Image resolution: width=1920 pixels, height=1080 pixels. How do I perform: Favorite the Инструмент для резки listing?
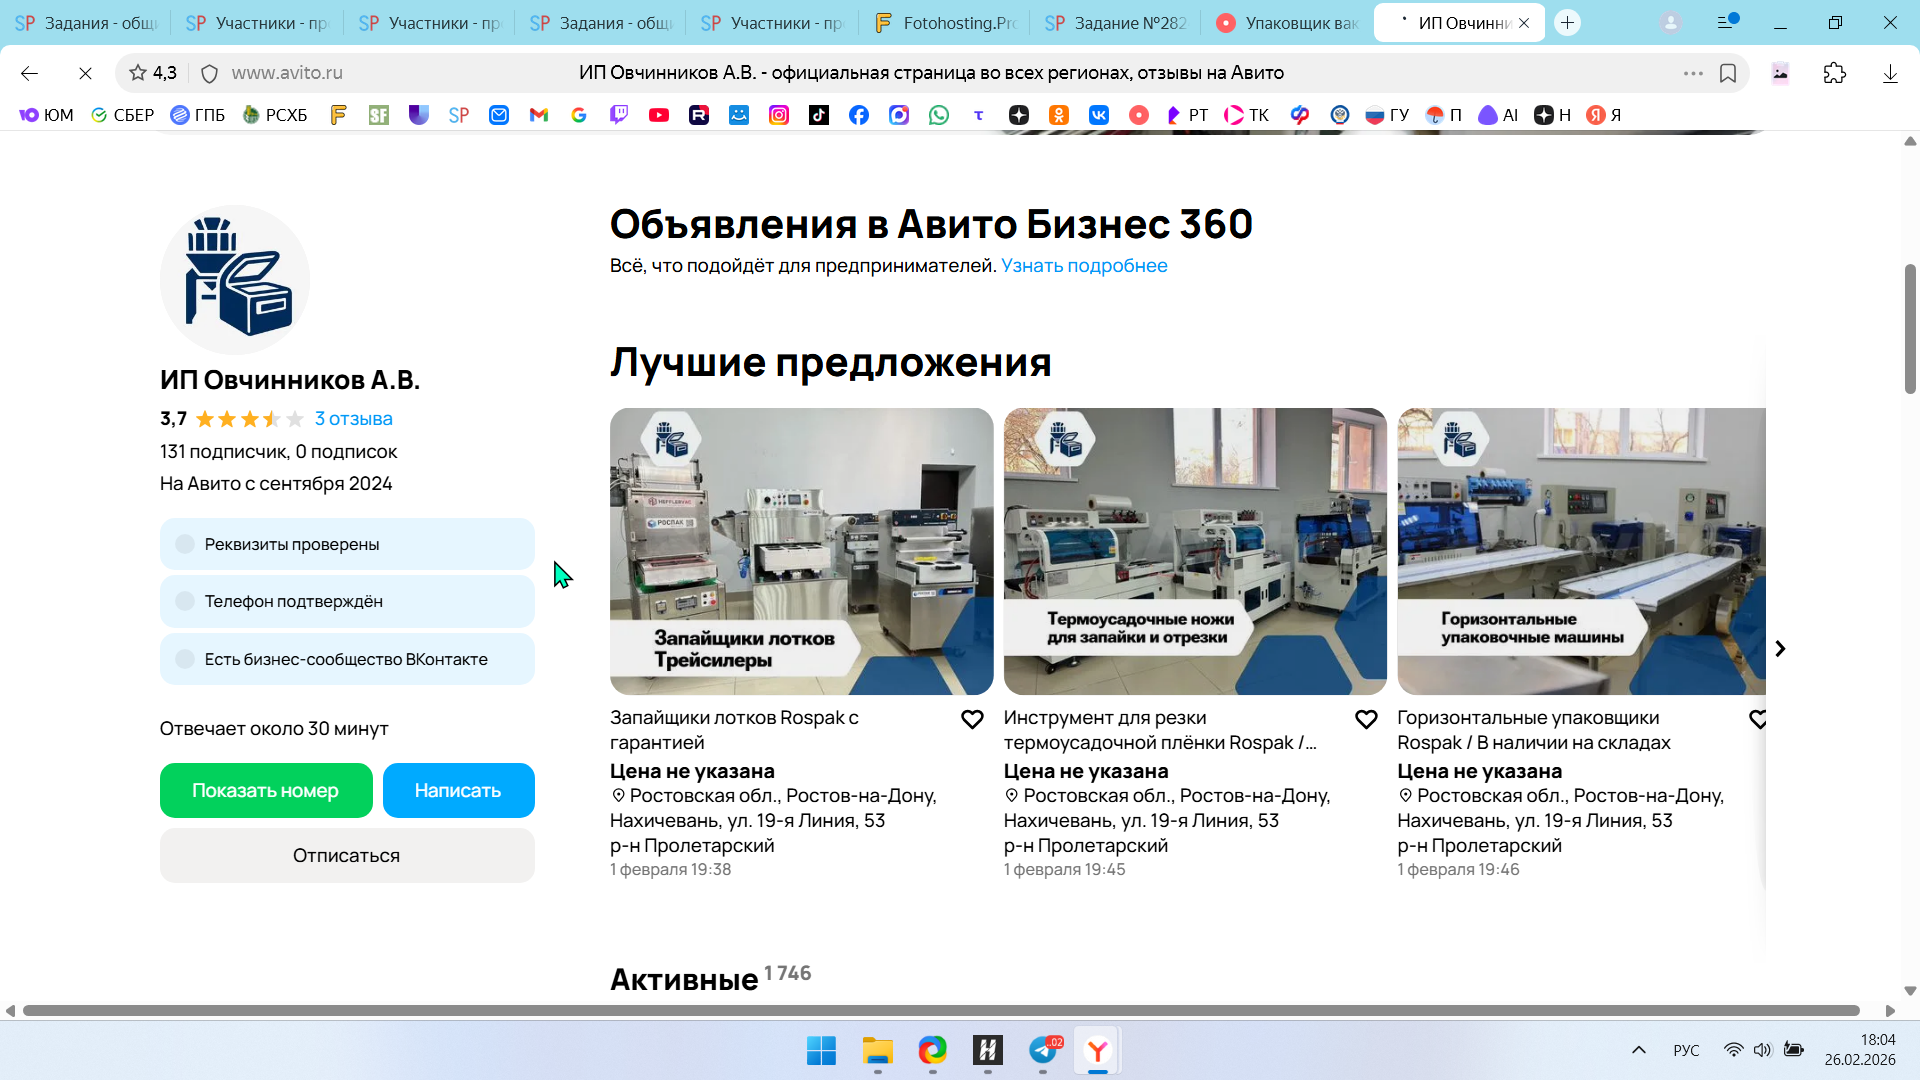pyautogui.click(x=1366, y=719)
